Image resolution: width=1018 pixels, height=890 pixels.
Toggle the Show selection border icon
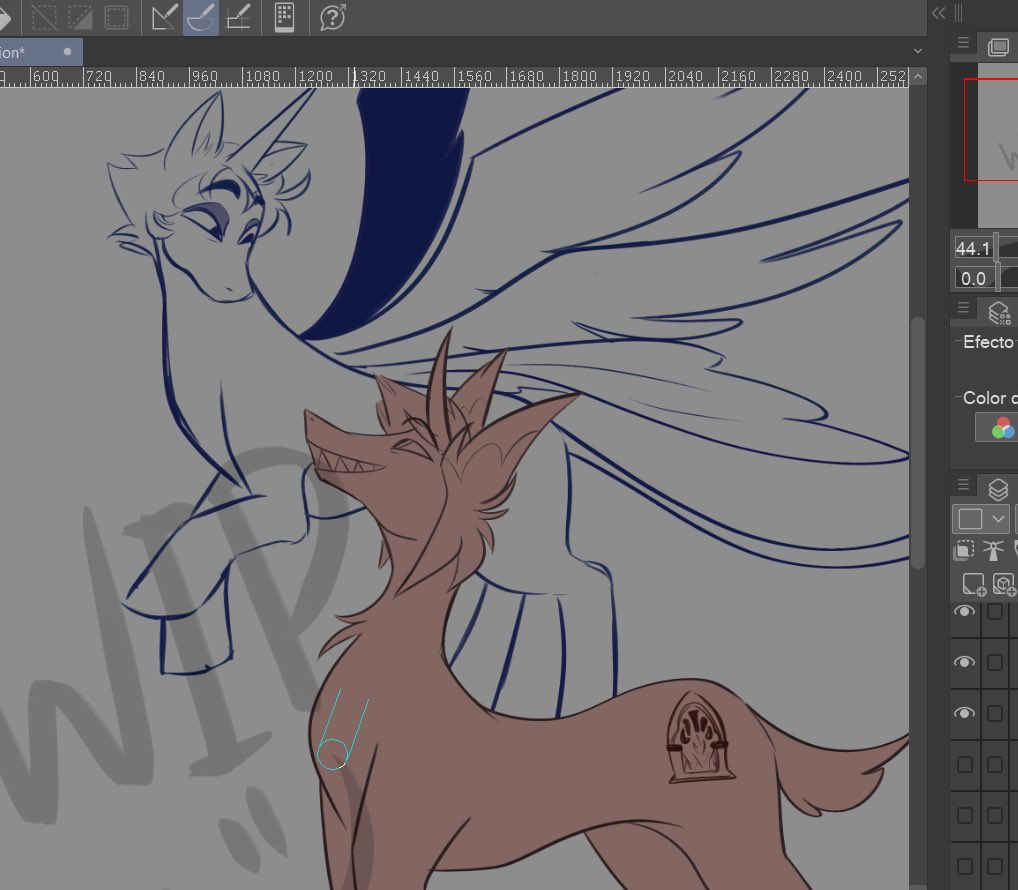click(117, 18)
